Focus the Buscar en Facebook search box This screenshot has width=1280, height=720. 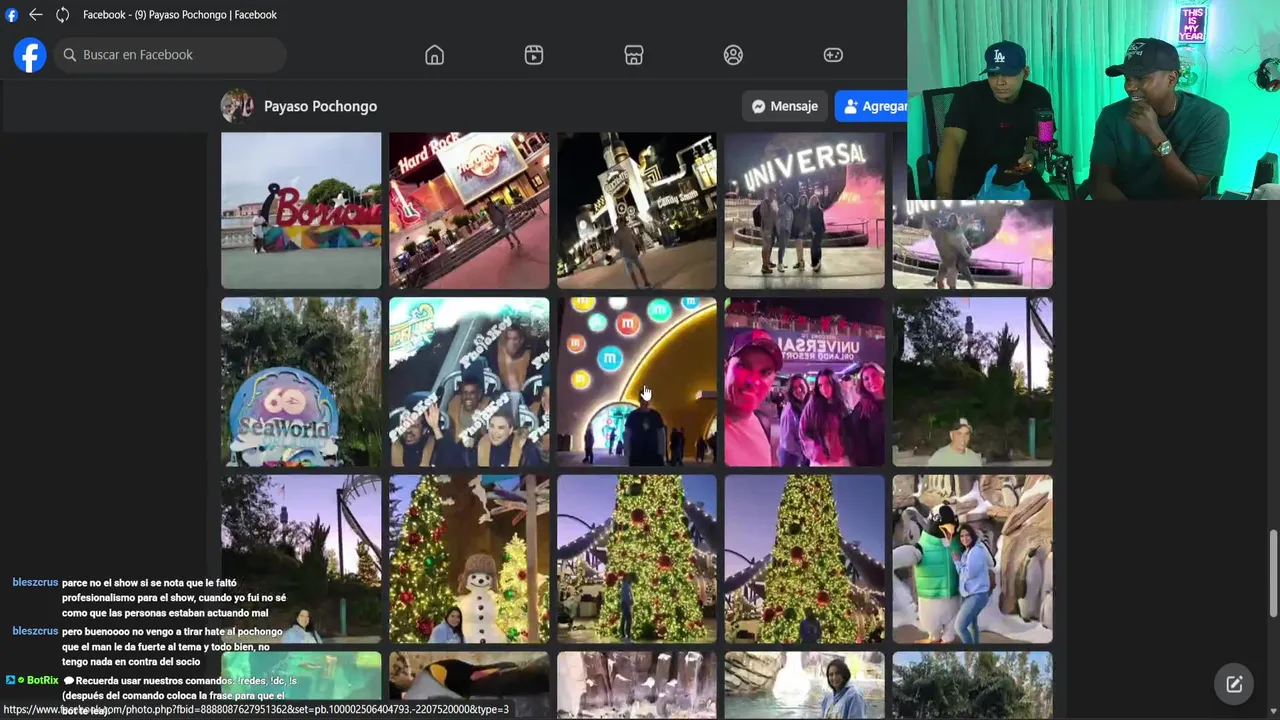pyautogui.click(x=170, y=55)
